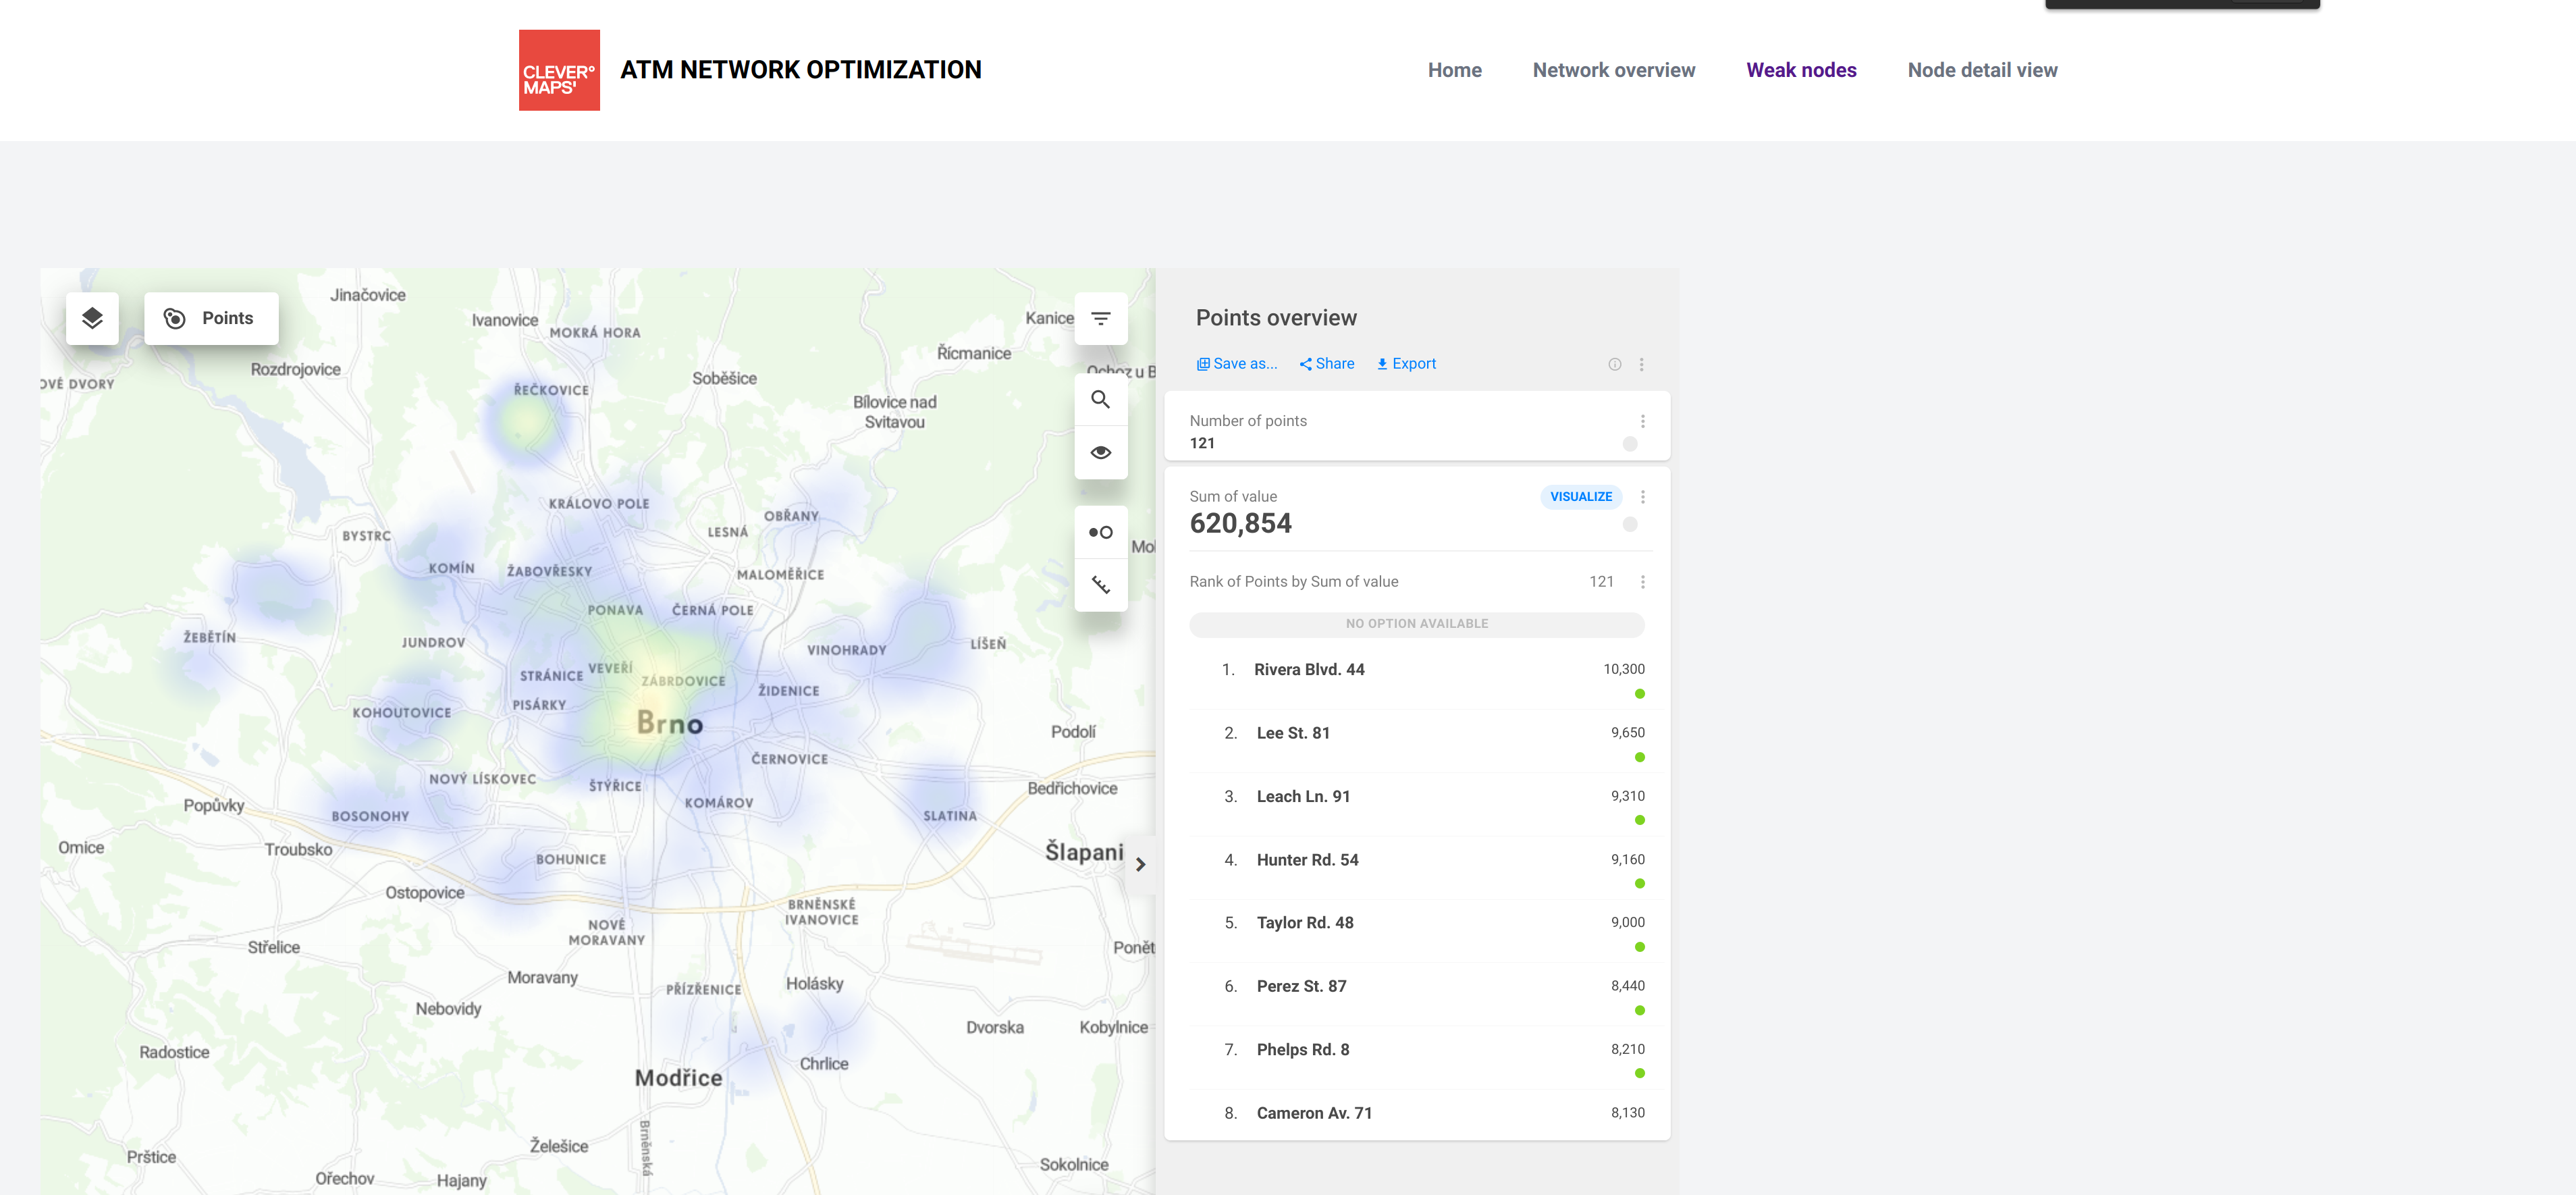Open the Points visualization selector
Viewport: 2576px width, 1195px height.
tap(211, 318)
